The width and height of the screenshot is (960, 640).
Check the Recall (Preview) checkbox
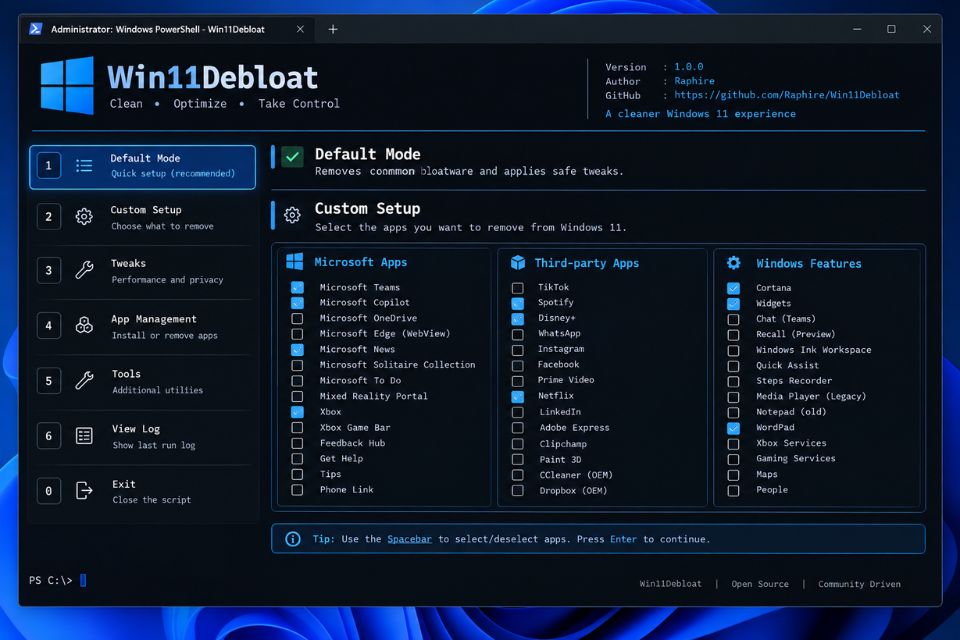tap(733, 335)
